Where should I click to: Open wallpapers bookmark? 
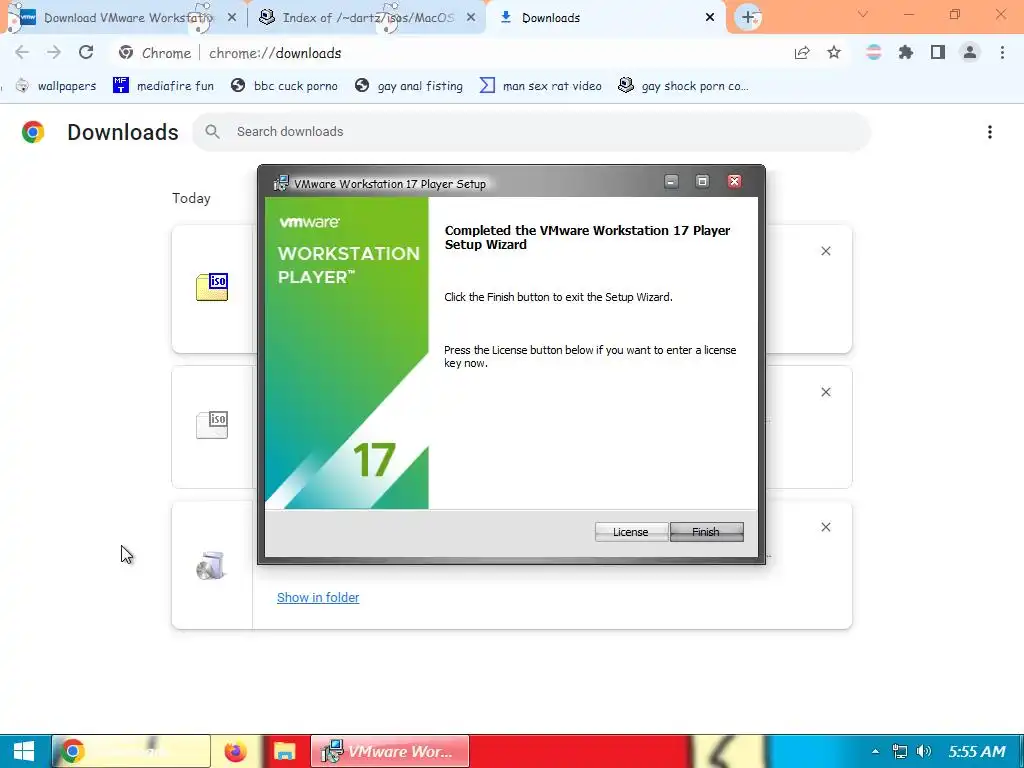[x=56, y=86]
